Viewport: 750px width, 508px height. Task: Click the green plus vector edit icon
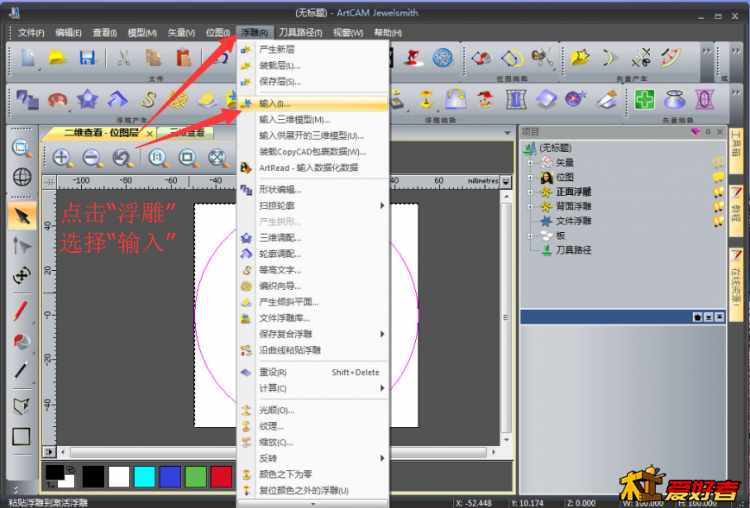(x=644, y=99)
